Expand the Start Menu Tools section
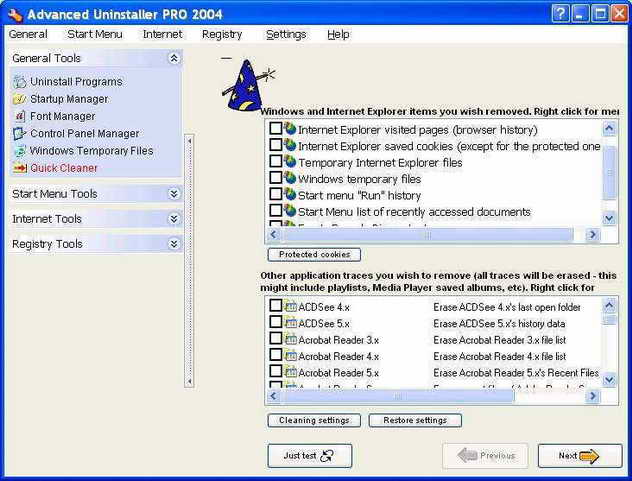The image size is (632, 481). coord(174,194)
